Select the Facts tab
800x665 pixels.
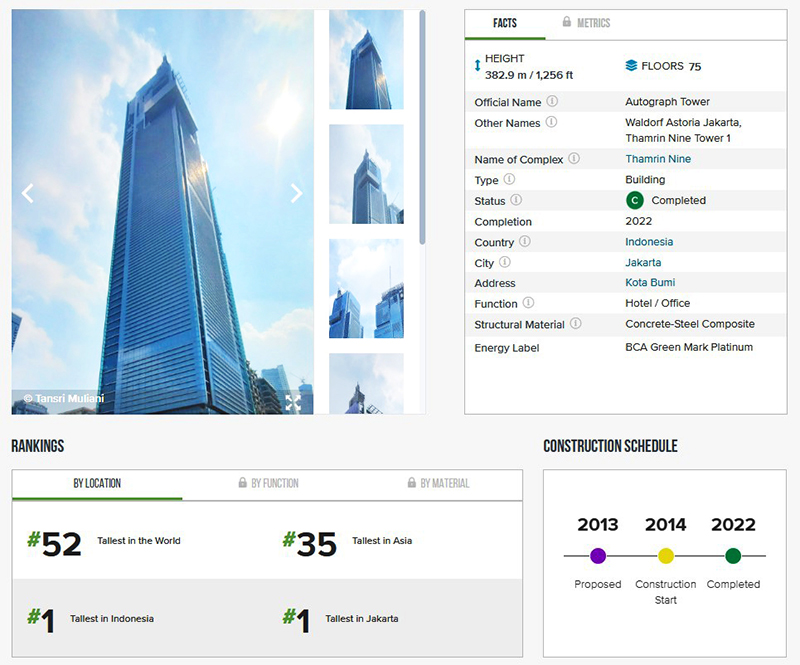coord(505,23)
